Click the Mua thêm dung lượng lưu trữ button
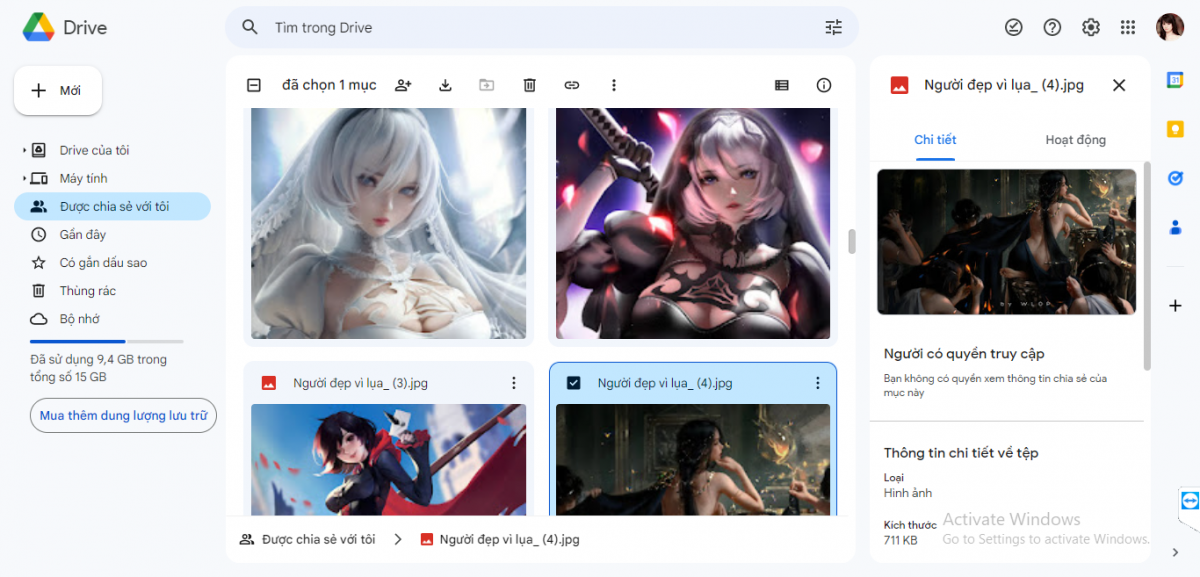Image resolution: width=1200 pixels, height=577 pixels. (x=122, y=415)
